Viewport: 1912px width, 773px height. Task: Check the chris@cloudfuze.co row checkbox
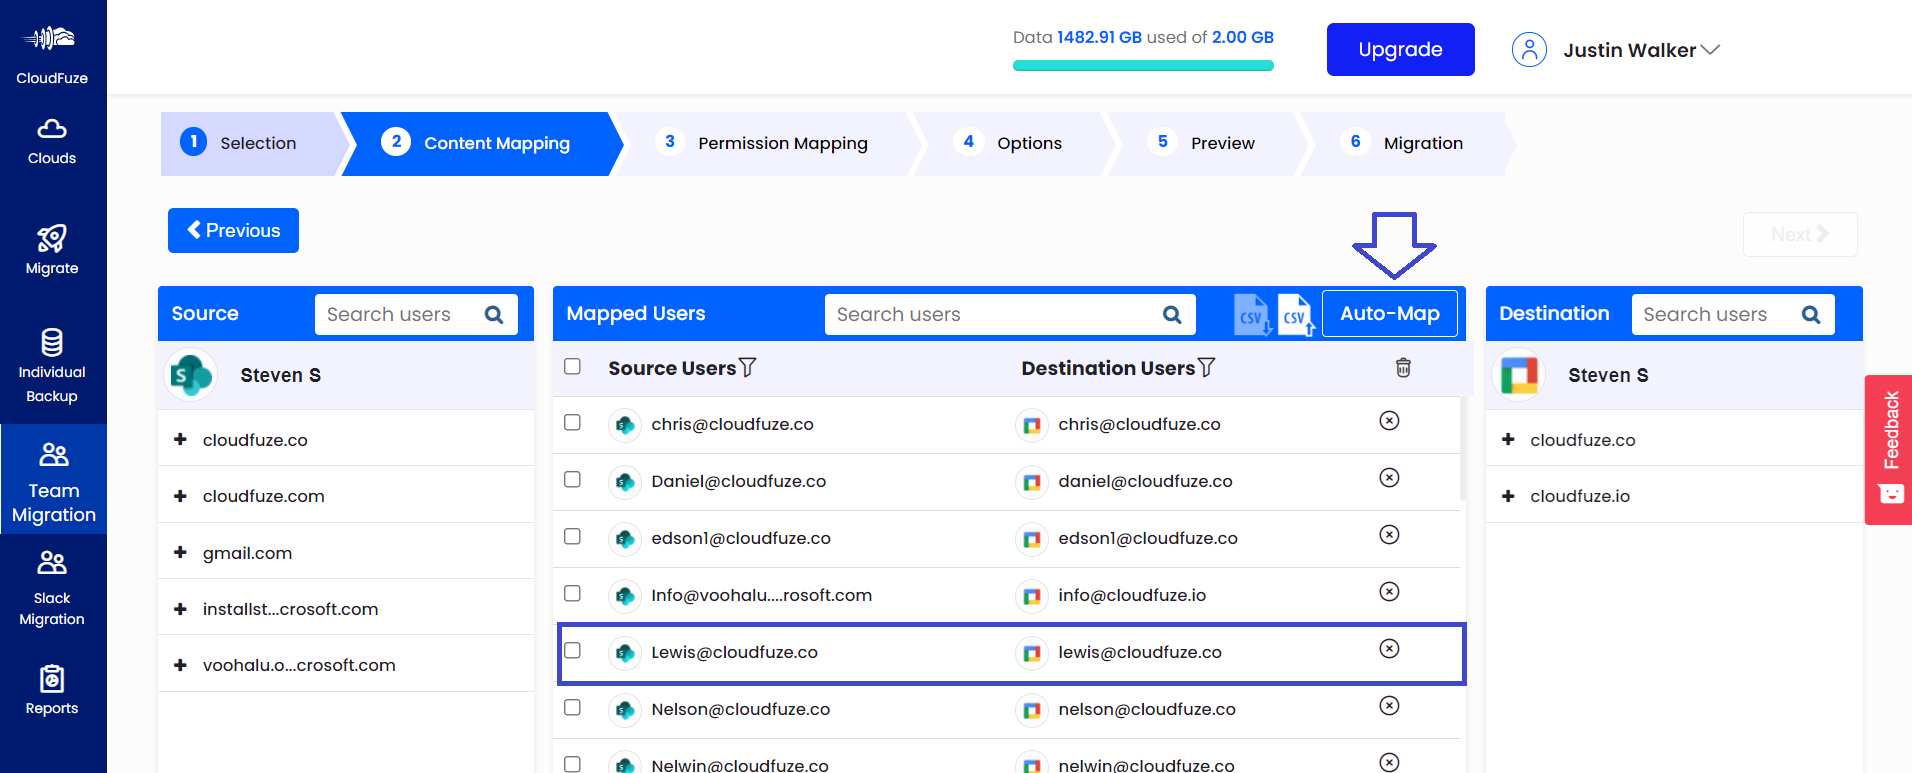click(x=572, y=422)
